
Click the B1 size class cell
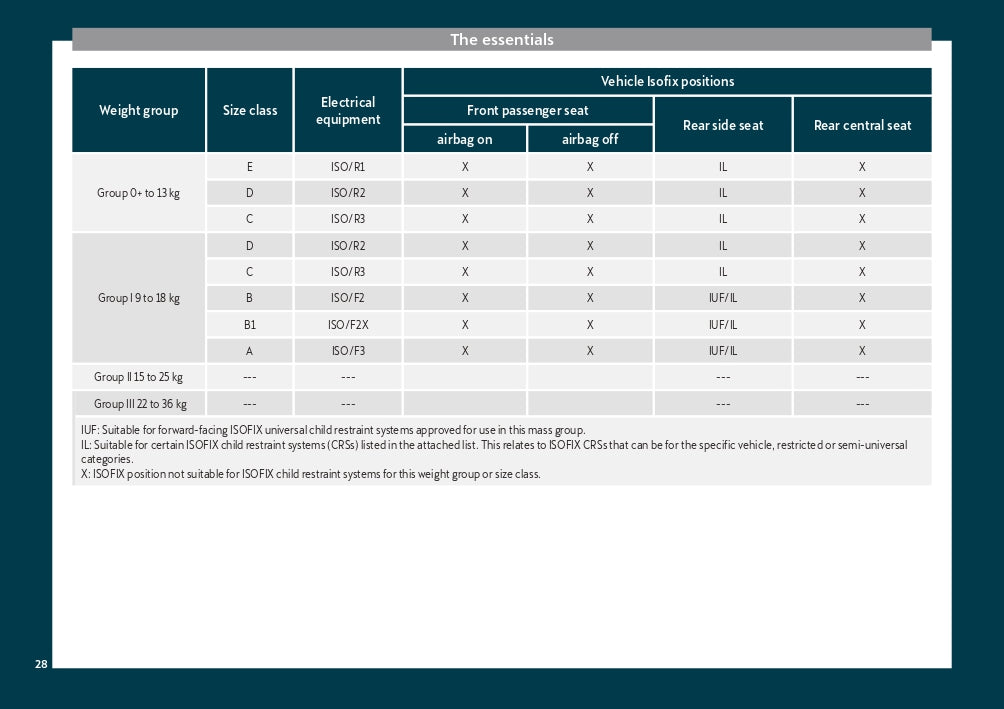point(250,325)
